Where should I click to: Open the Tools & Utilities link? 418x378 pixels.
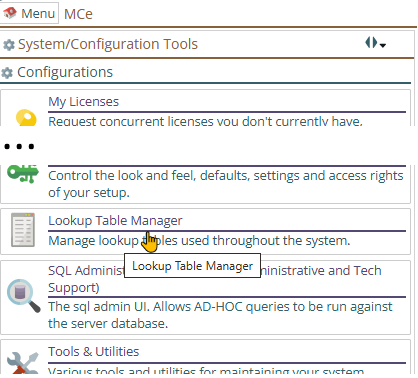point(94,352)
